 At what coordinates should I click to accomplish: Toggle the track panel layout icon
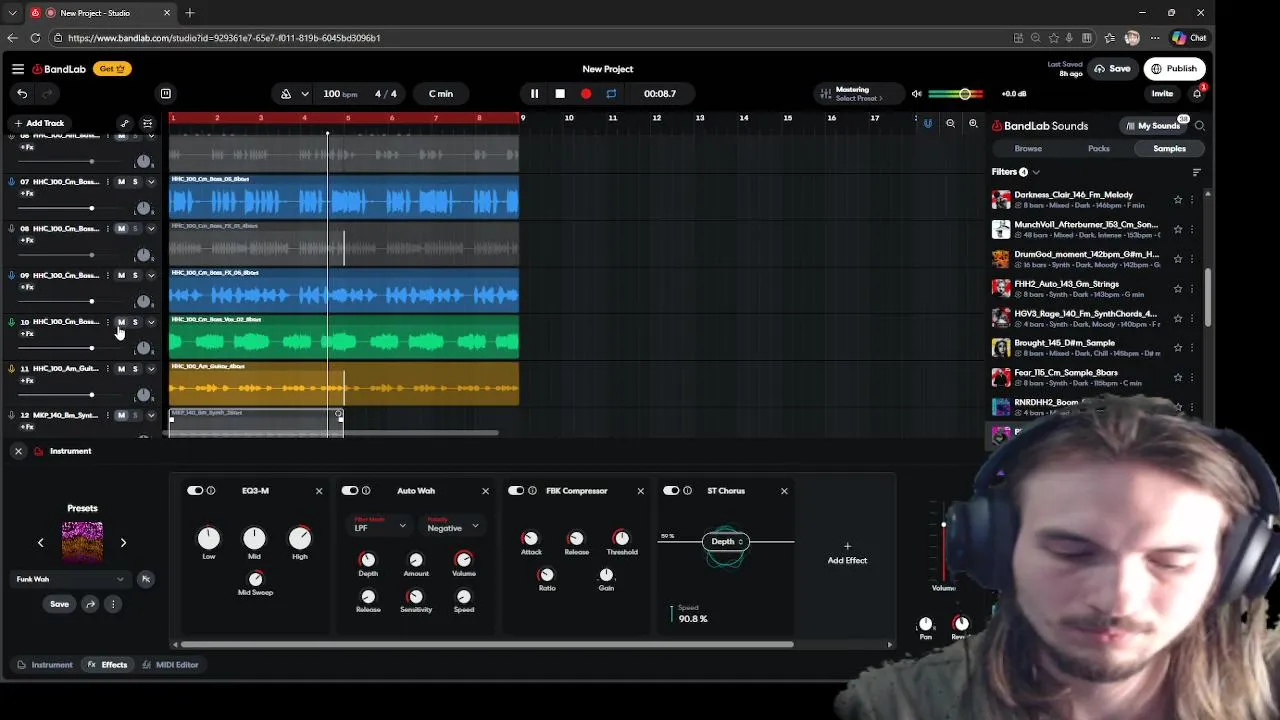(166, 94)
